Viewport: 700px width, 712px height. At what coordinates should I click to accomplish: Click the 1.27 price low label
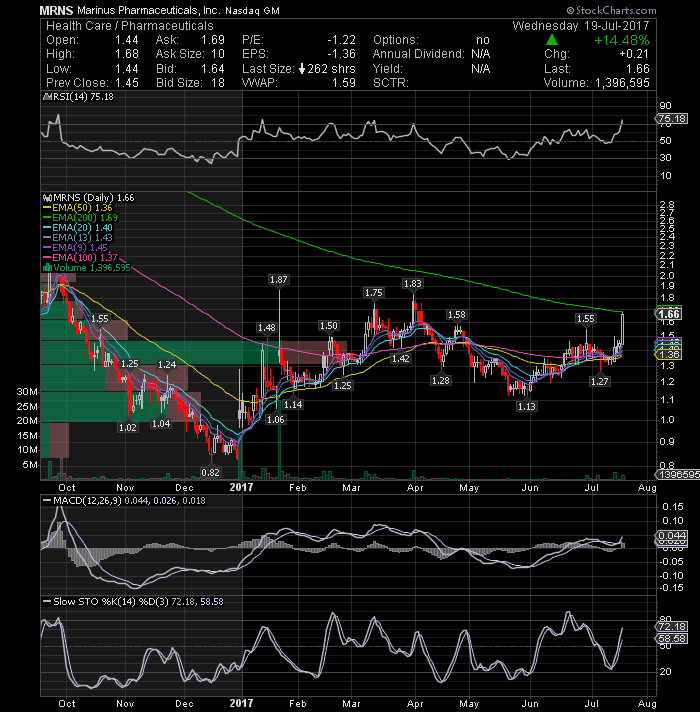pyautogui.click(x=599, y=381)
